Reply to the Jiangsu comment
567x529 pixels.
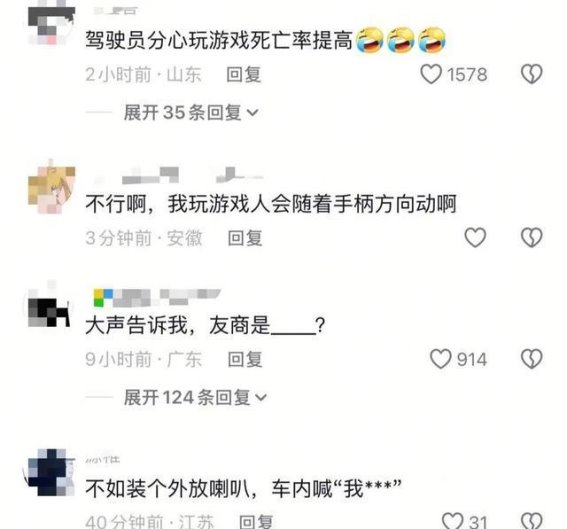click(x=256, y=521)
